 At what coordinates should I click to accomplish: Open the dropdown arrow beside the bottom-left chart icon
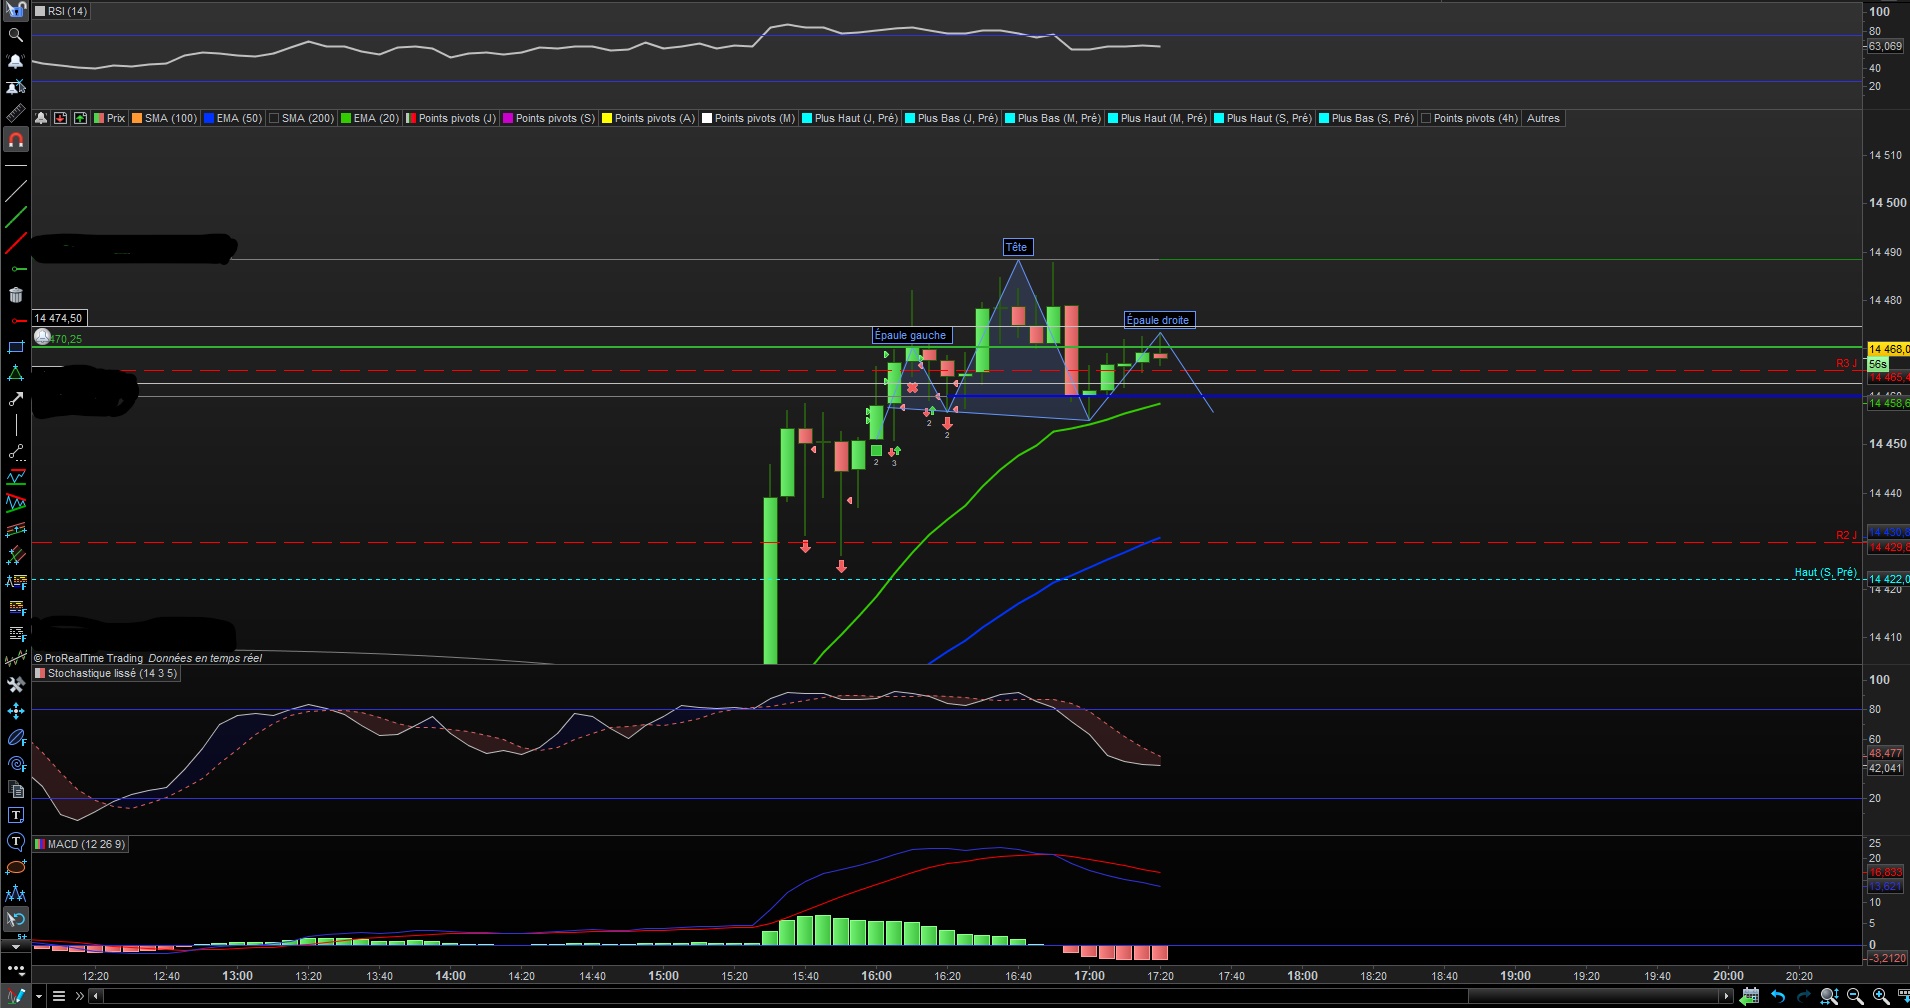point(39,996)
